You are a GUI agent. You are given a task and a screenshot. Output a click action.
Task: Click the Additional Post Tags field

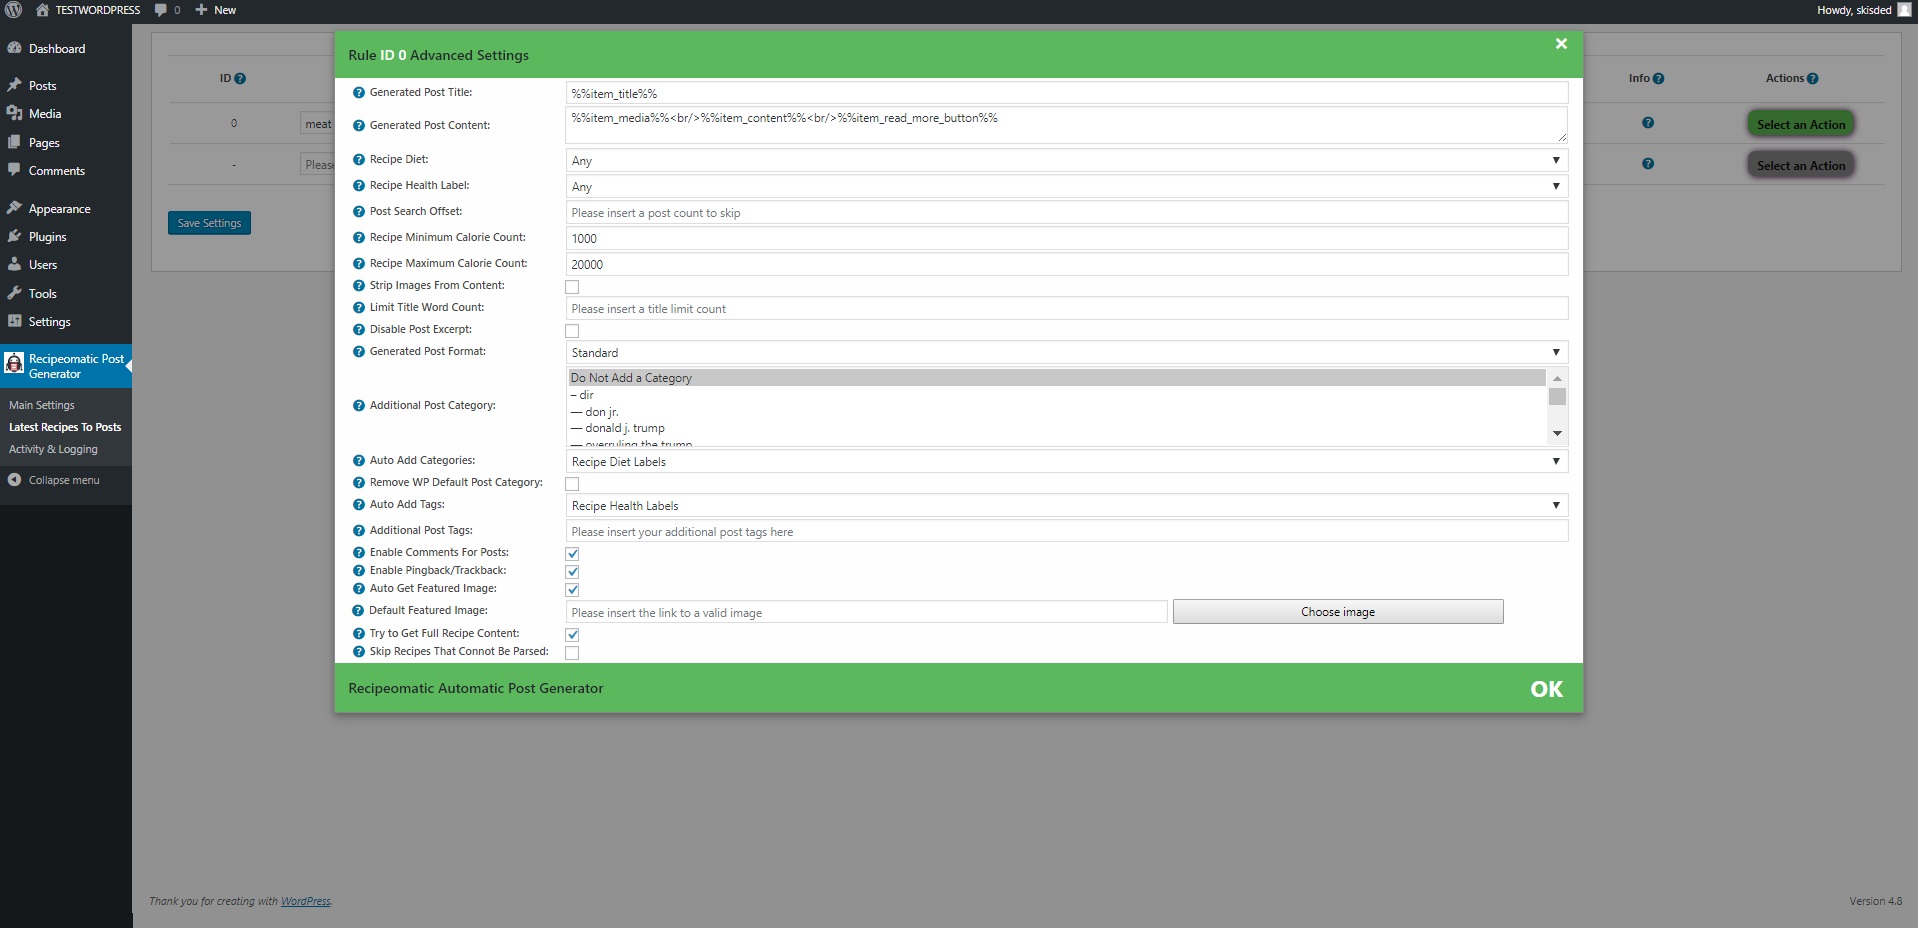pos(1066,532)
